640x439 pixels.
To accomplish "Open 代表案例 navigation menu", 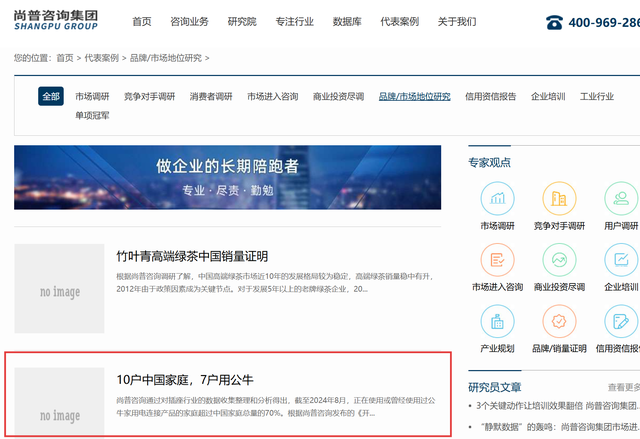I will pyautogui.click(x=400, y=22).
